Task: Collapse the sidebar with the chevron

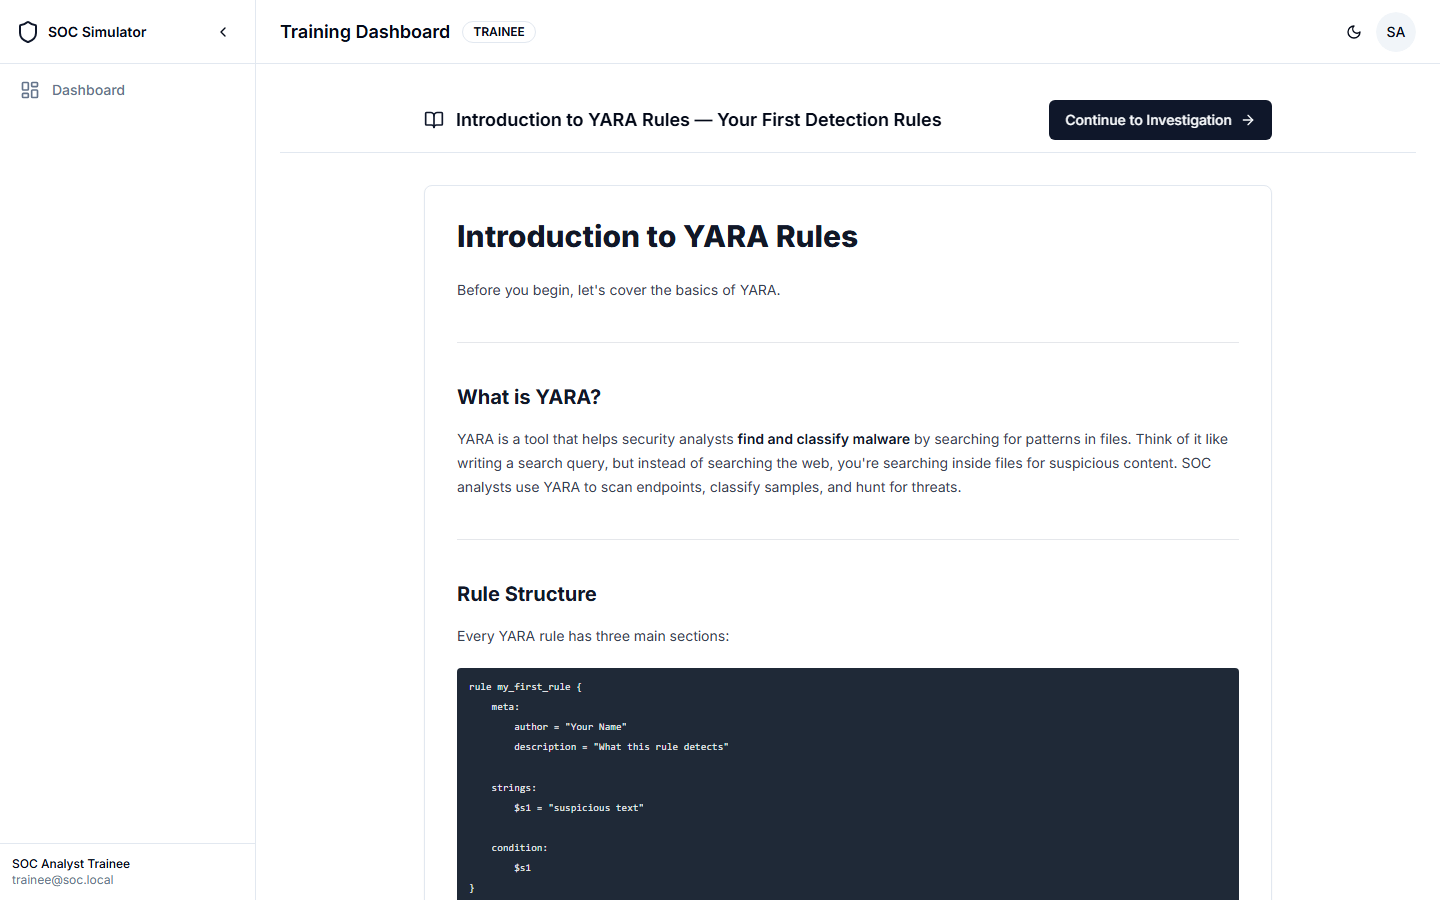Action: click(x=223, y=32)
